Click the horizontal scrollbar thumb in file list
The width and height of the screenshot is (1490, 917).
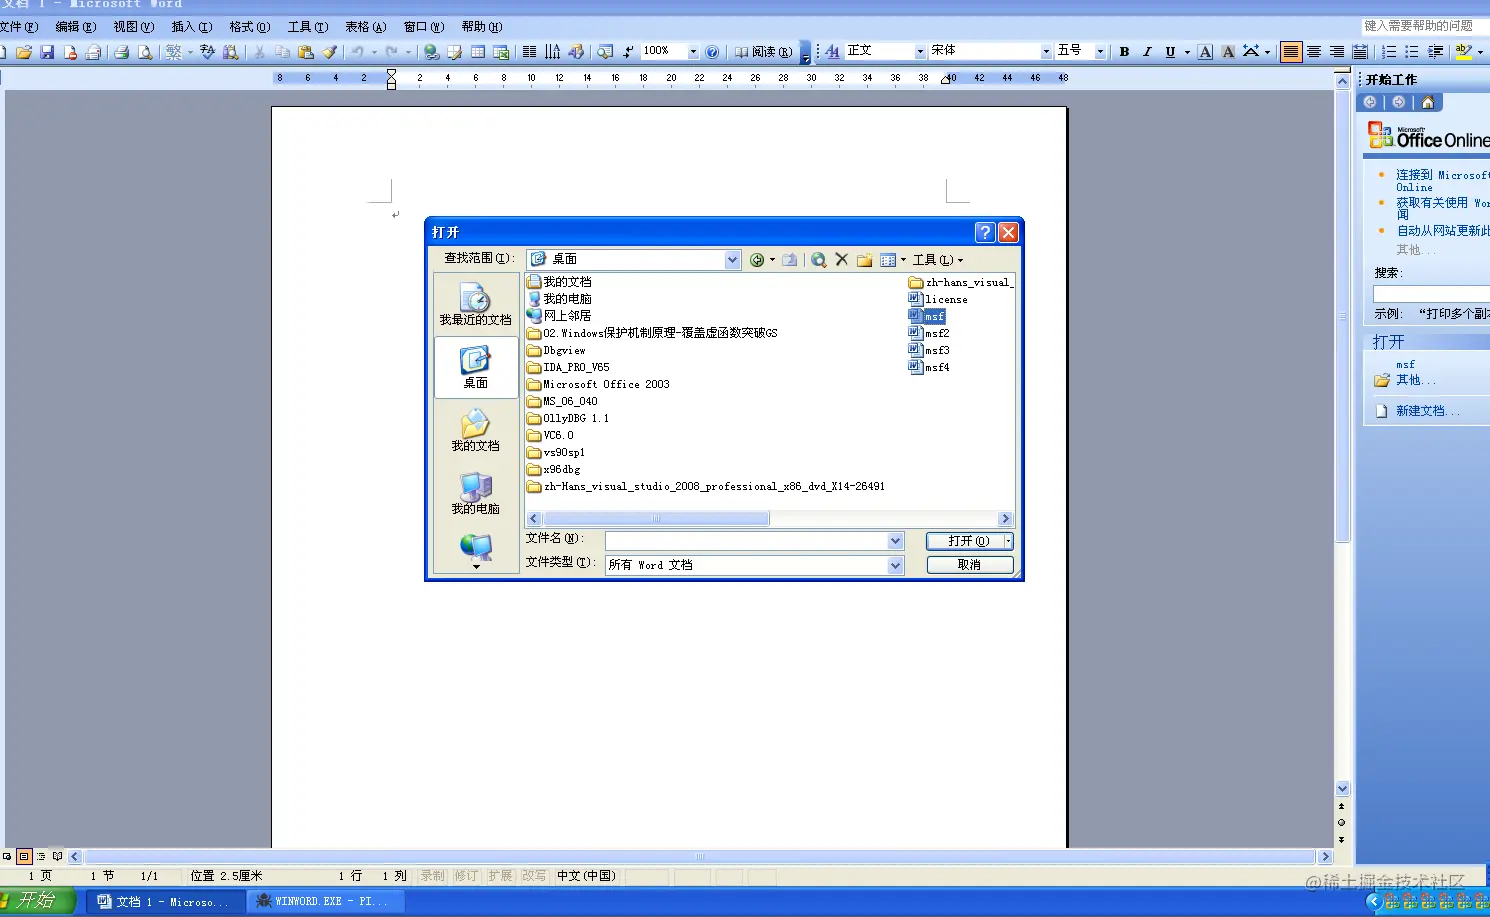[x=656, y=519]
